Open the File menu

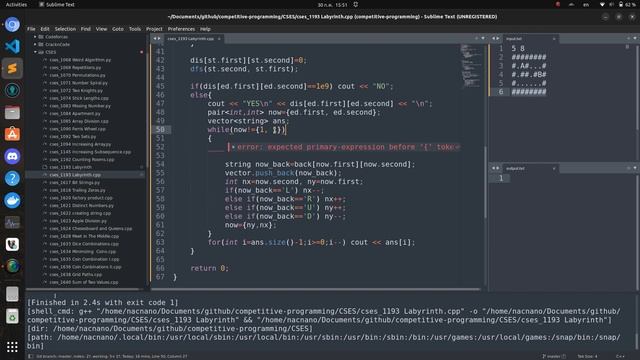point(31,29)
